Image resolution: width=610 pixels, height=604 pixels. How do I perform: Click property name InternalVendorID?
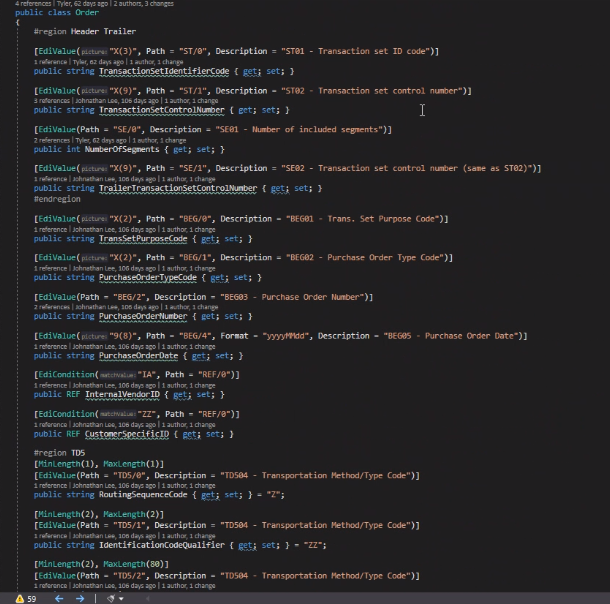[122, 395]
